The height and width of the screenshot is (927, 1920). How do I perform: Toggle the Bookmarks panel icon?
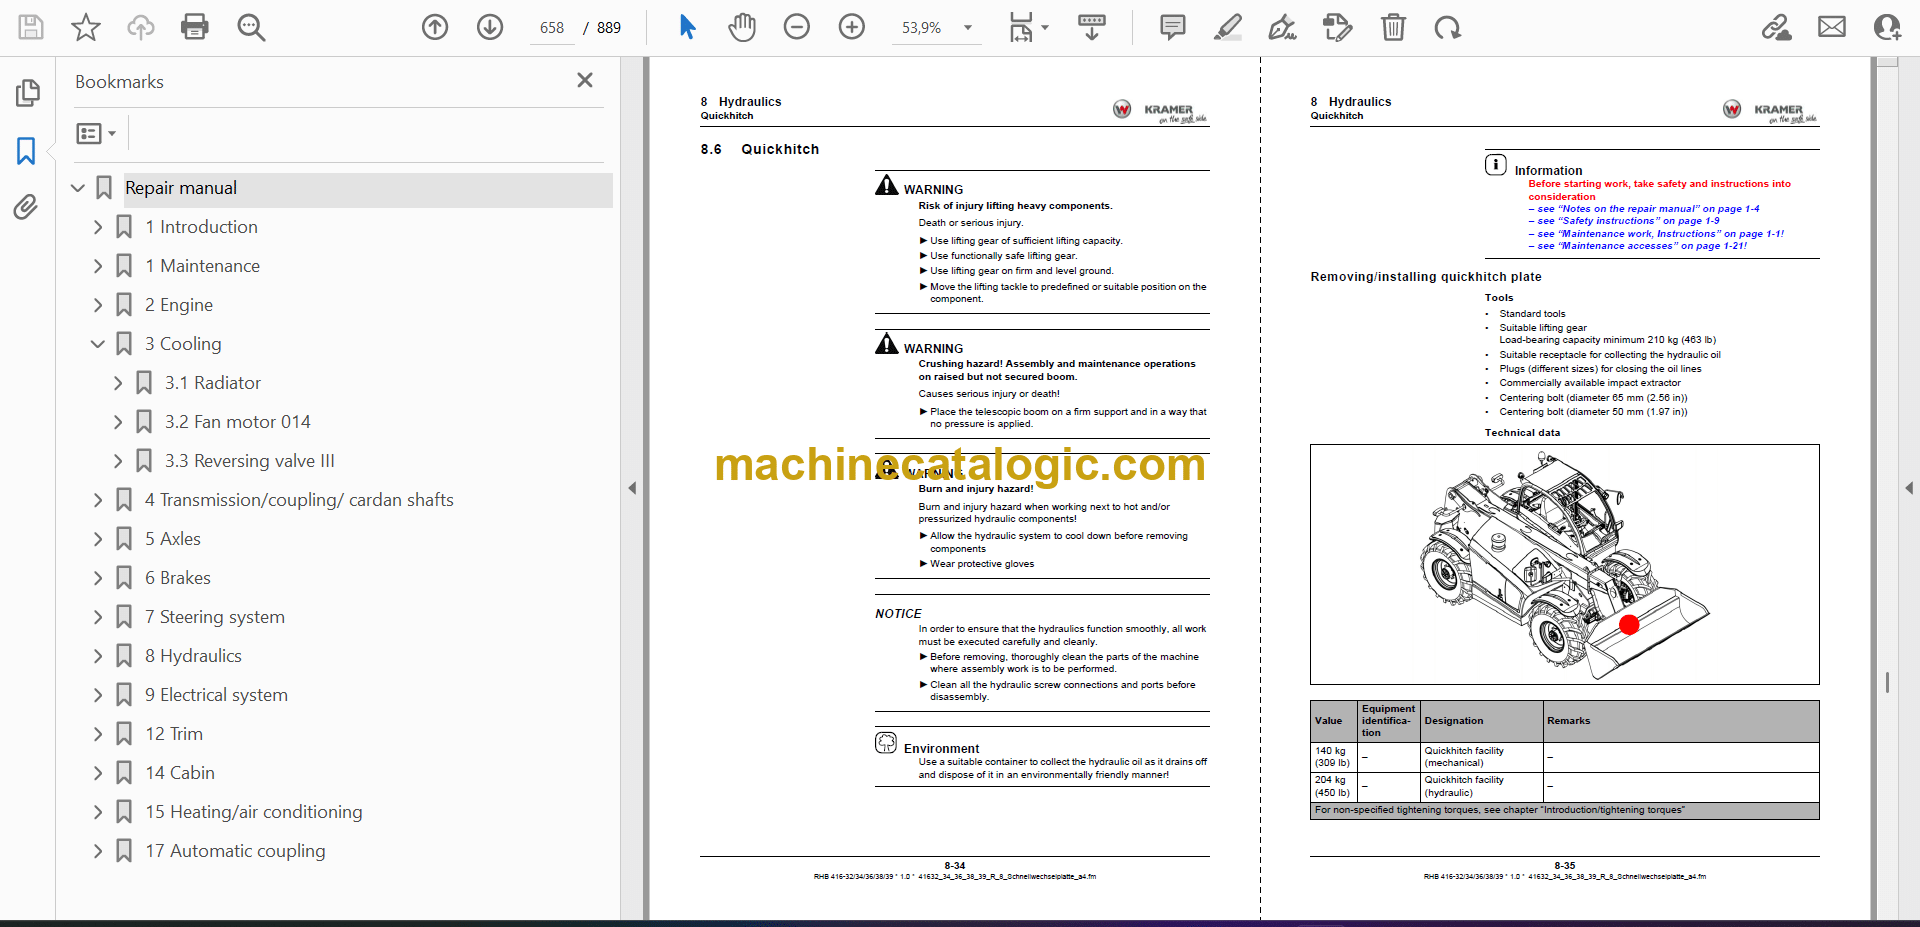tap(26, 151)
